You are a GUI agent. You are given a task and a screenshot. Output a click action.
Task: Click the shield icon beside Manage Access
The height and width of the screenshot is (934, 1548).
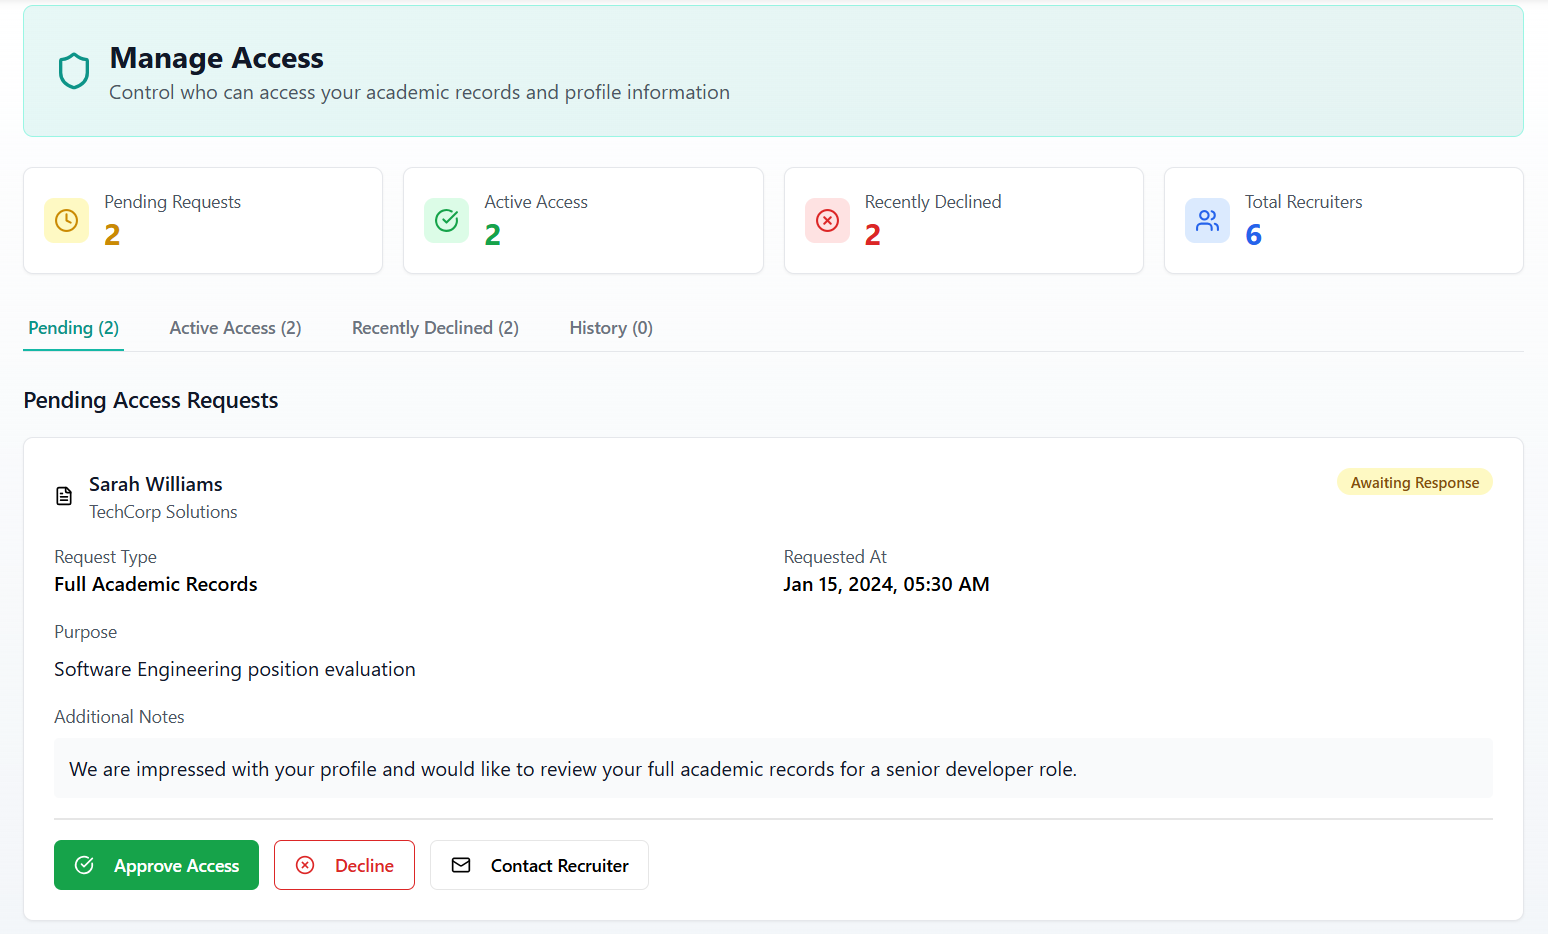(74, 71)
